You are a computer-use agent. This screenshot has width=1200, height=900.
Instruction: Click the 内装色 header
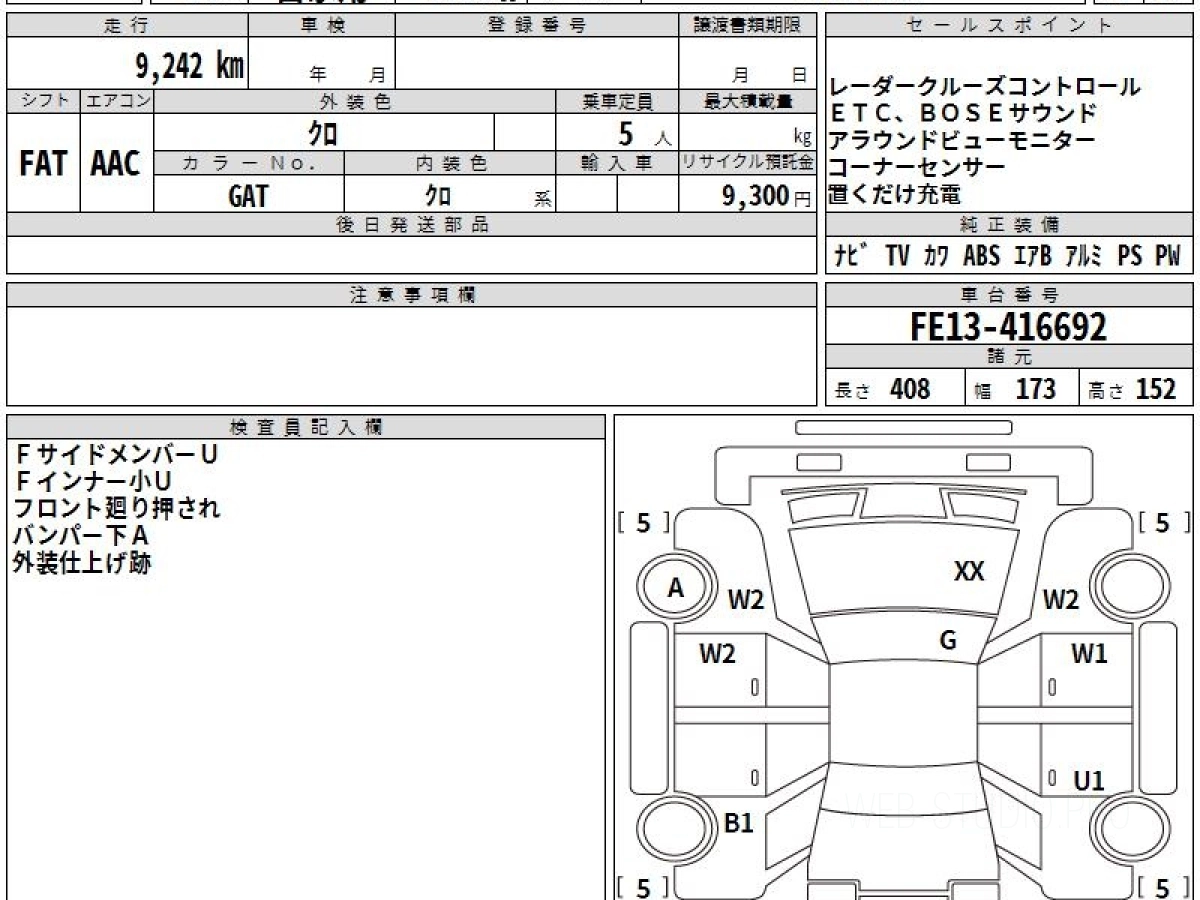click(x=450, y=163)
